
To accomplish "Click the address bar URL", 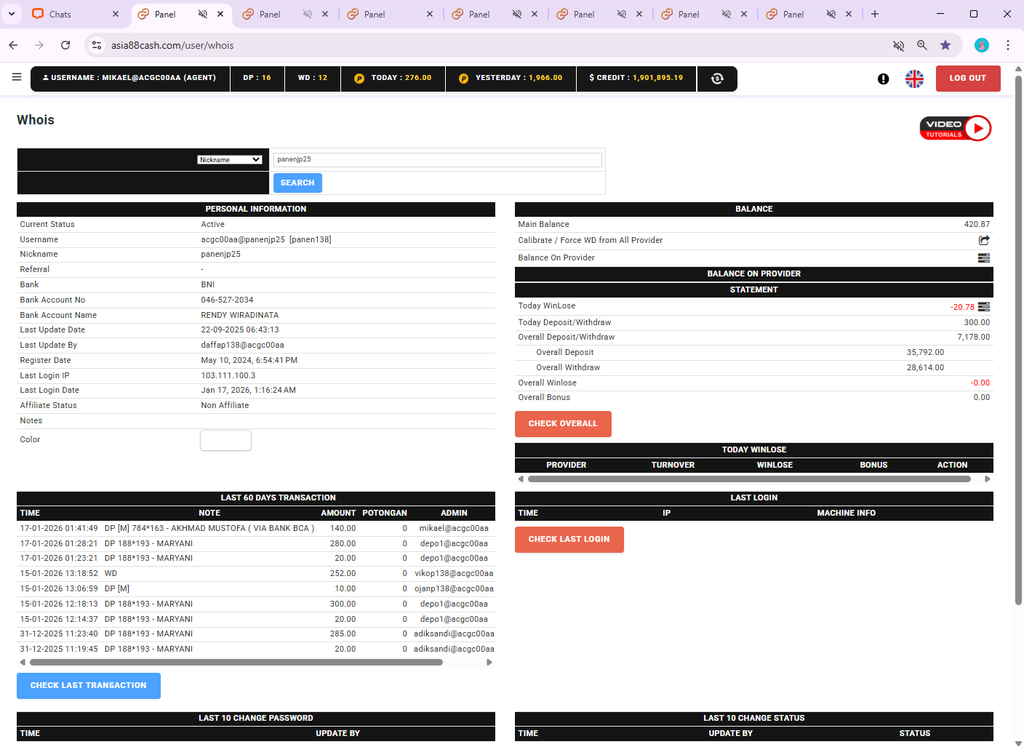I will tap(172, 45).
